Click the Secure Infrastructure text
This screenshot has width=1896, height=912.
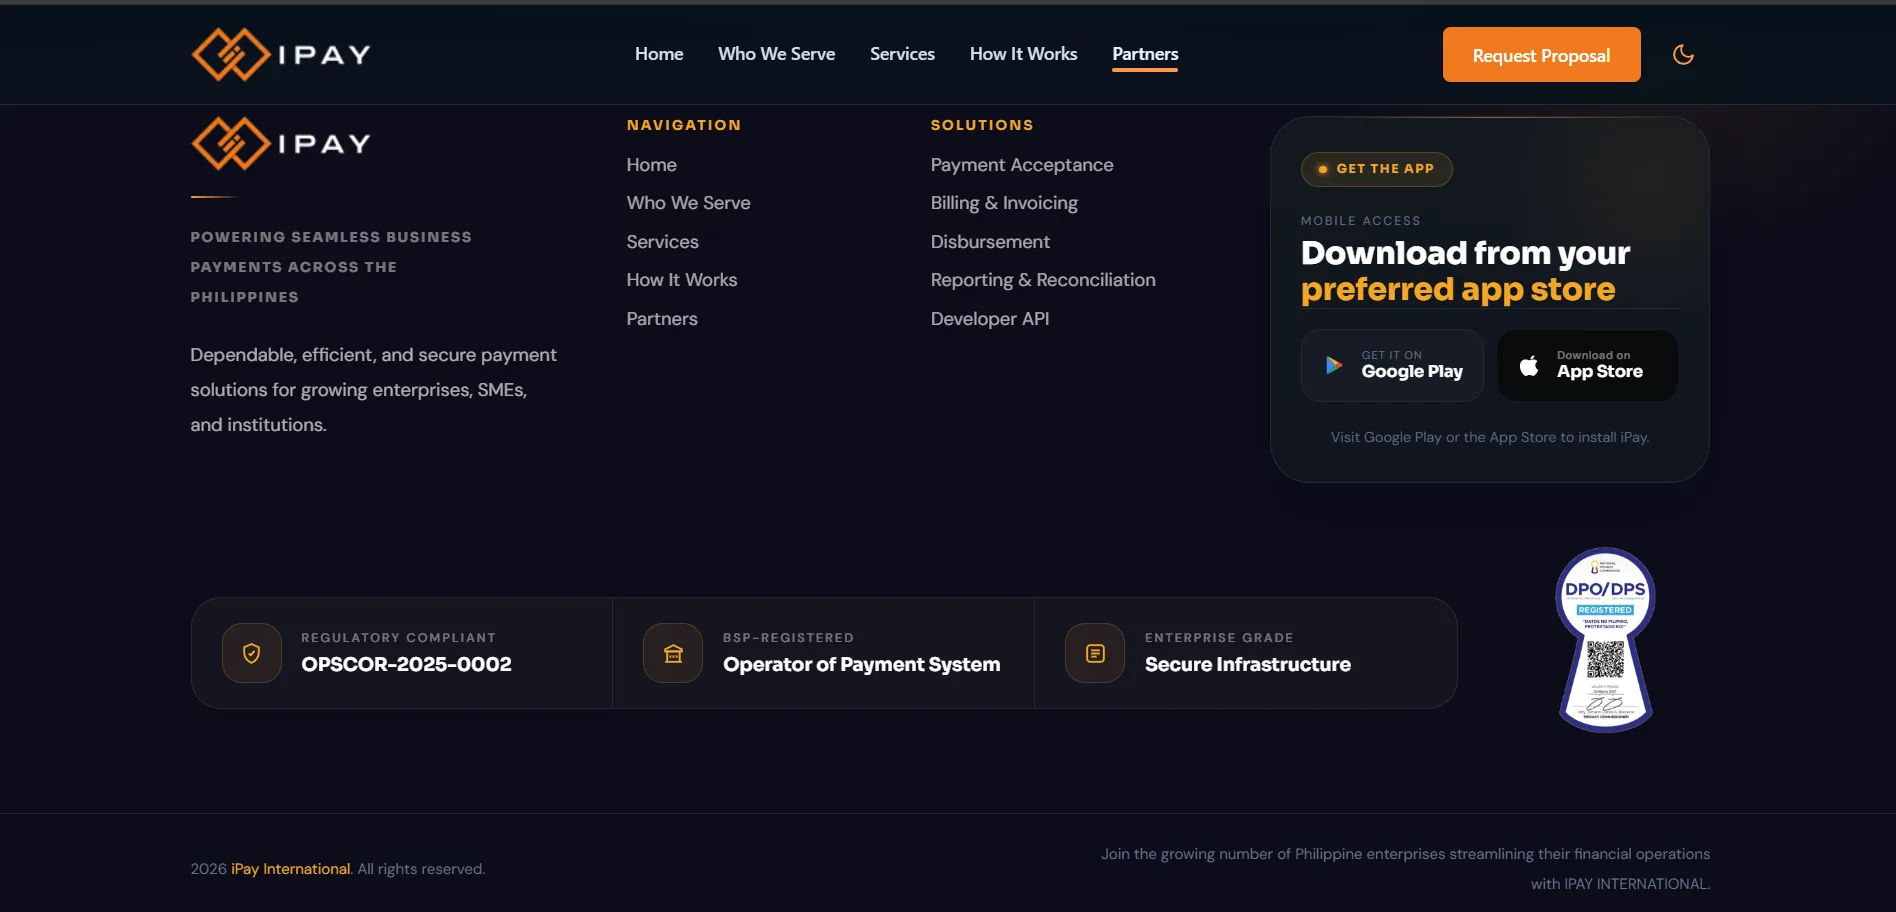point(1248,665)
